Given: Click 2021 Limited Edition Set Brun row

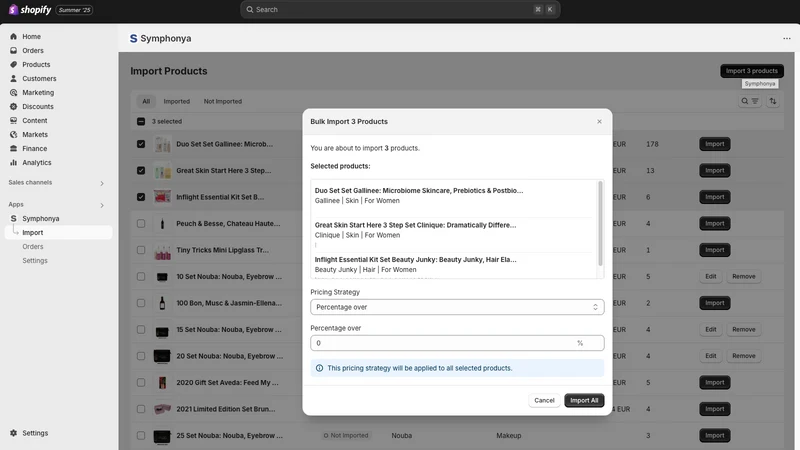Looking at the screenshot, I should pos(226,409).
